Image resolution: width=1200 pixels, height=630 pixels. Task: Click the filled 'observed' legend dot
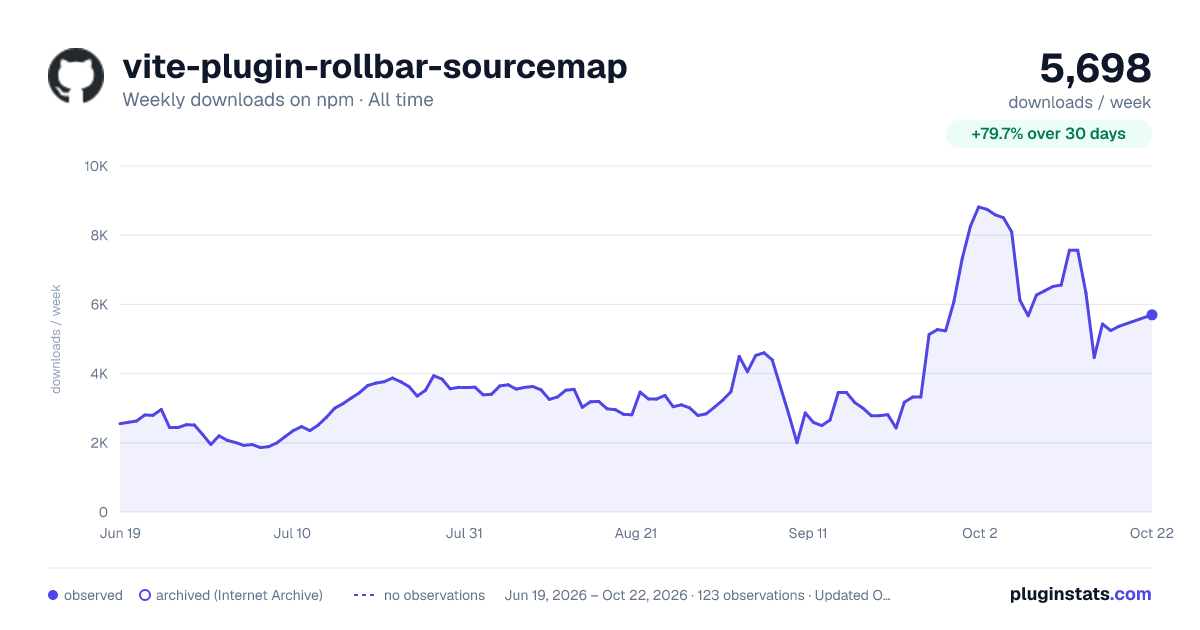[53, 595]
